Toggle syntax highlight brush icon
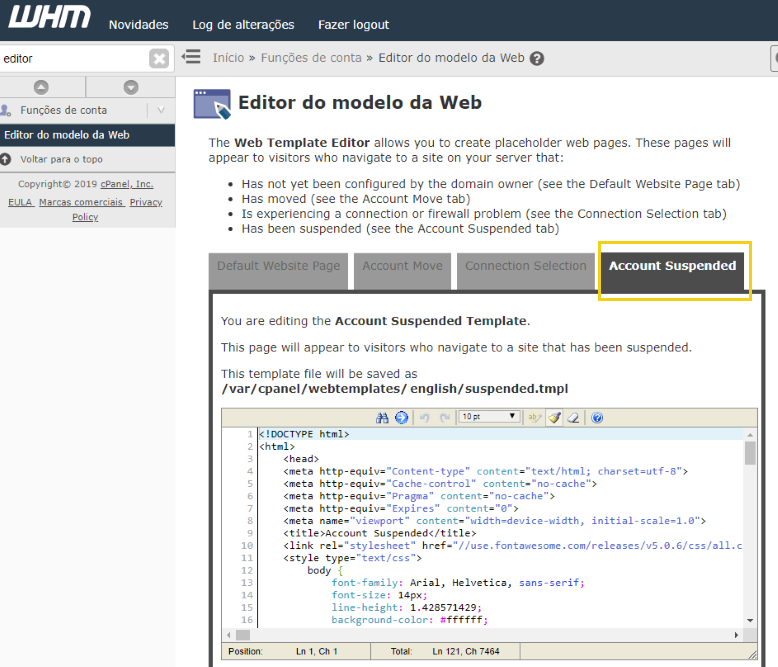 tap(555, 418)
